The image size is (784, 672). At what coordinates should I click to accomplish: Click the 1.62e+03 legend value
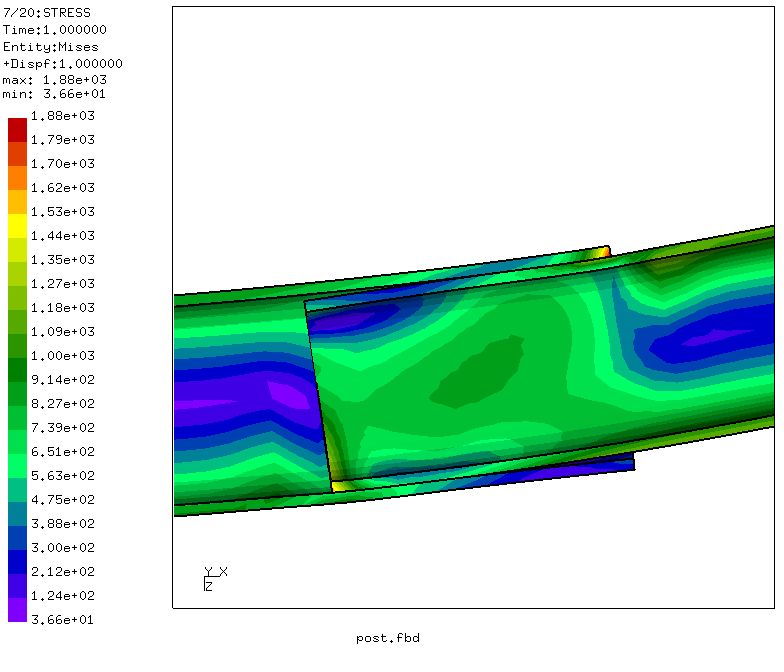click(62, 188)
